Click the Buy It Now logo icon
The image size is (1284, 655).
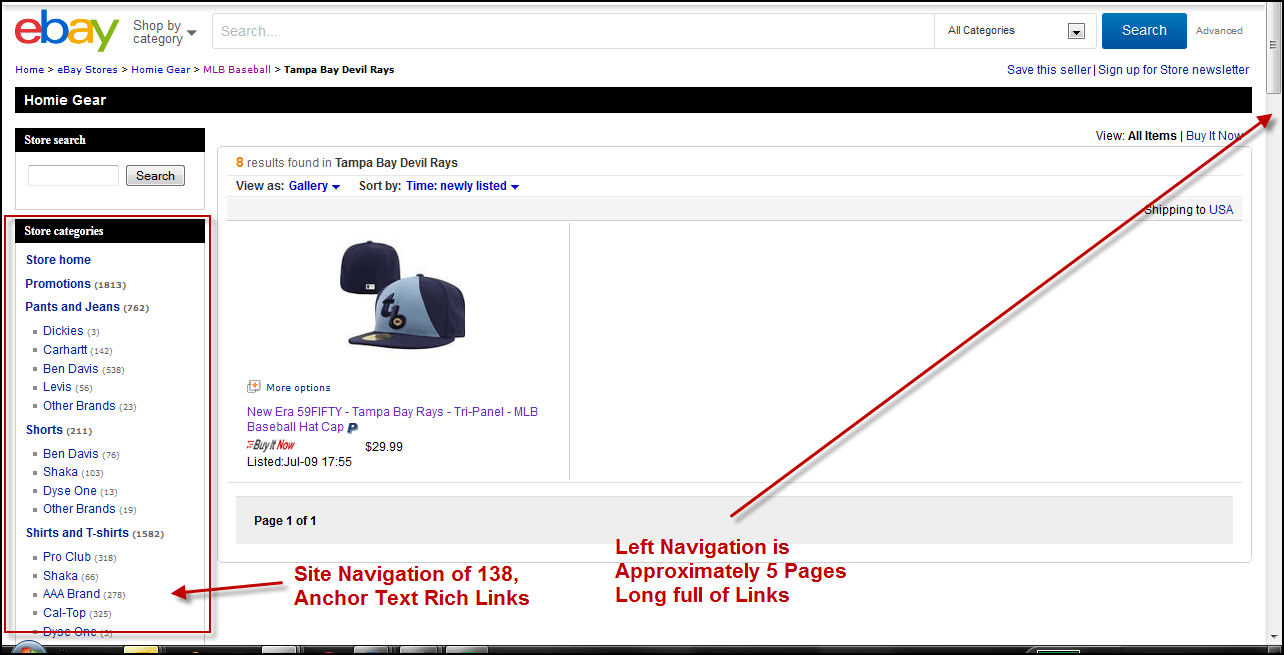[271, 445]
